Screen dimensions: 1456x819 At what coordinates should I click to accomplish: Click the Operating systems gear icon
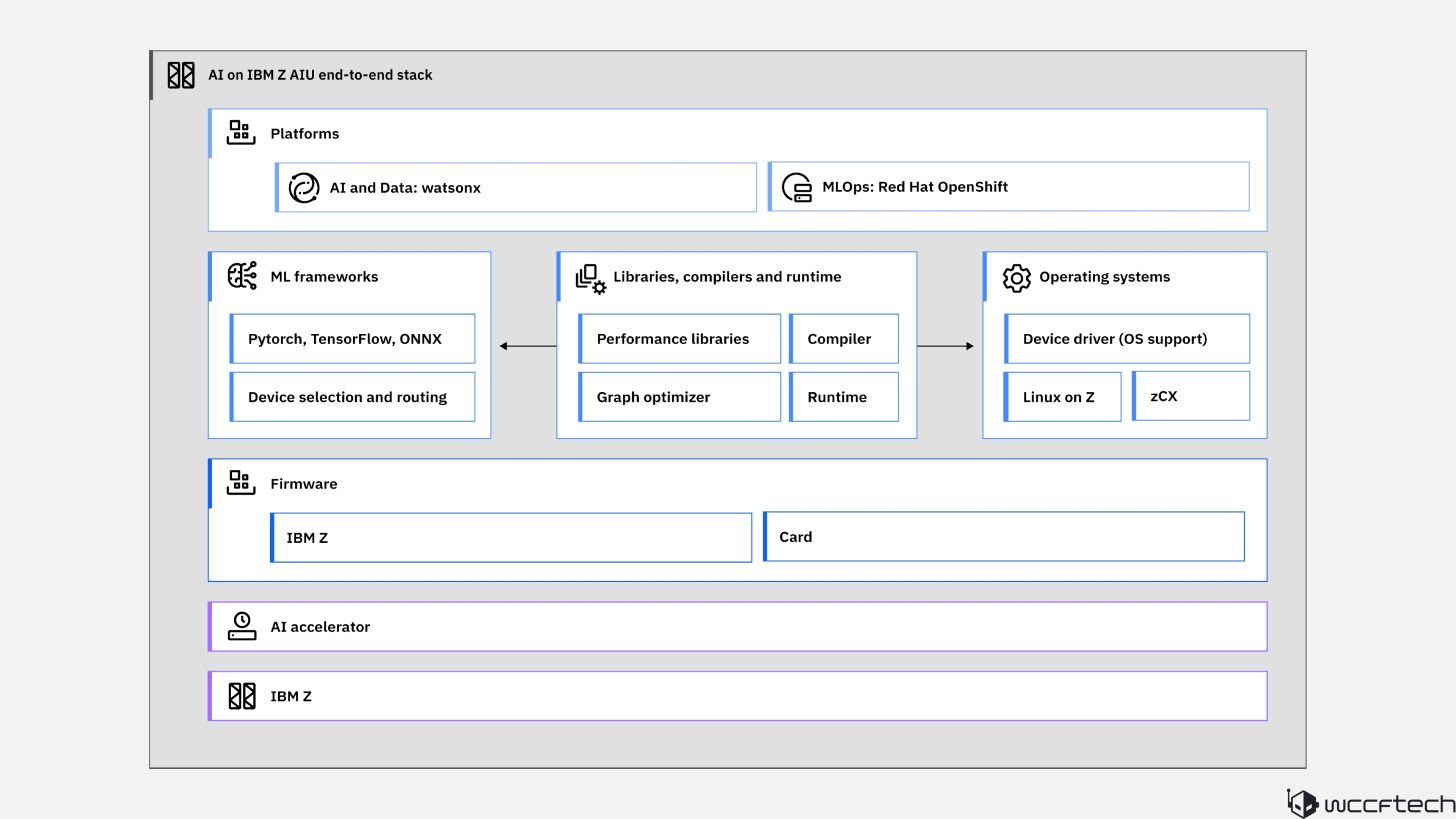(x=1016, y=277)
